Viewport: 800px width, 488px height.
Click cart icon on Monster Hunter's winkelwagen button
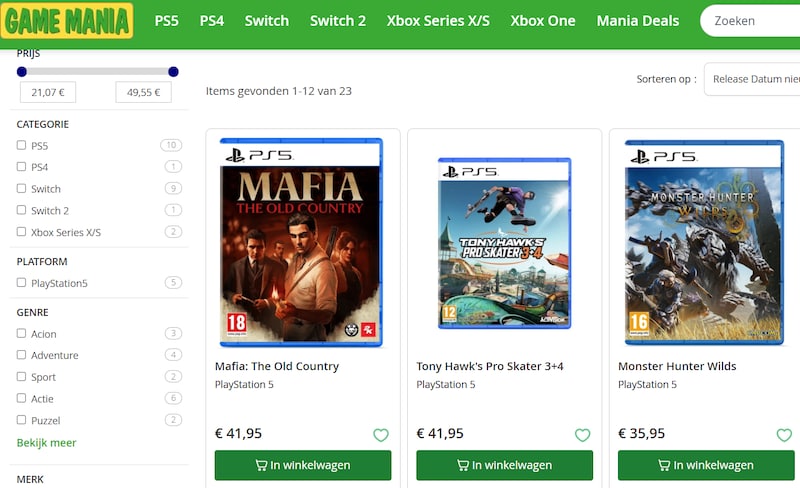(664, 465)
